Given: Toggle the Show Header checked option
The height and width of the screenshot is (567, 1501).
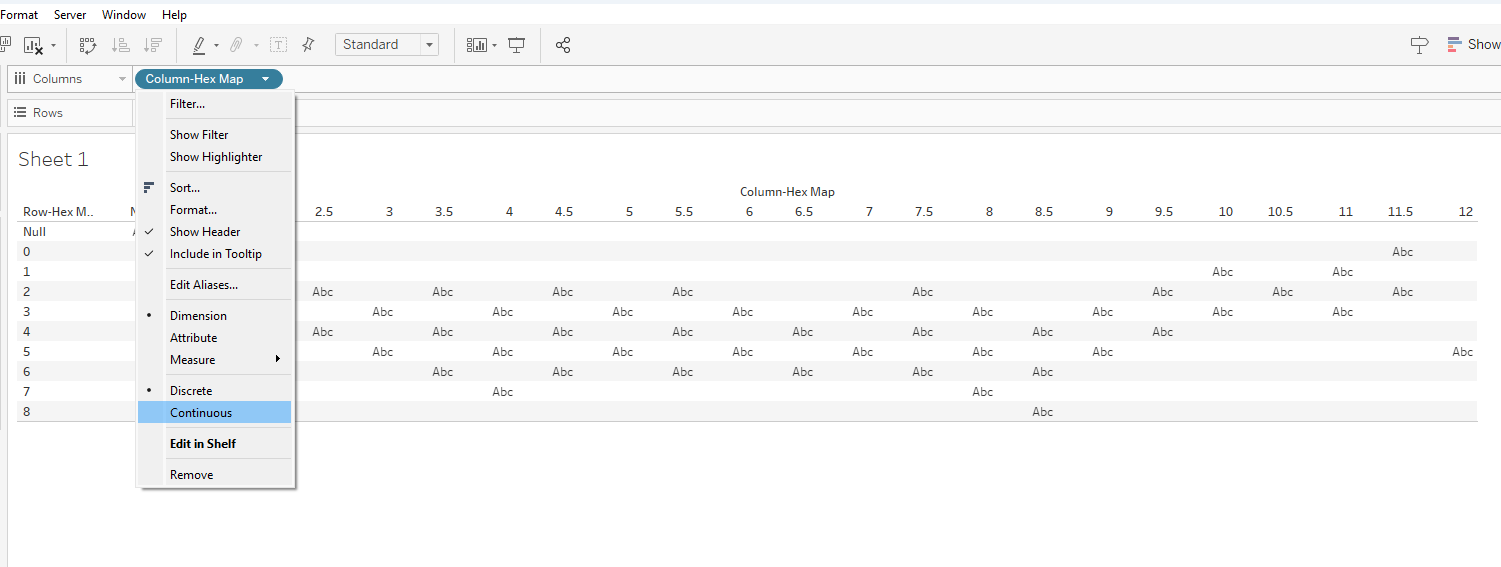Looking at the screenshot, I should tap(215, 232).
